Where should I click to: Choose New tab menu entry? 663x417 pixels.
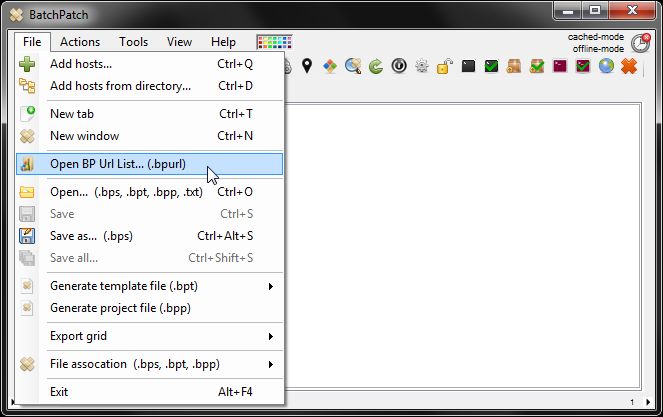click(x=149, y=114)
